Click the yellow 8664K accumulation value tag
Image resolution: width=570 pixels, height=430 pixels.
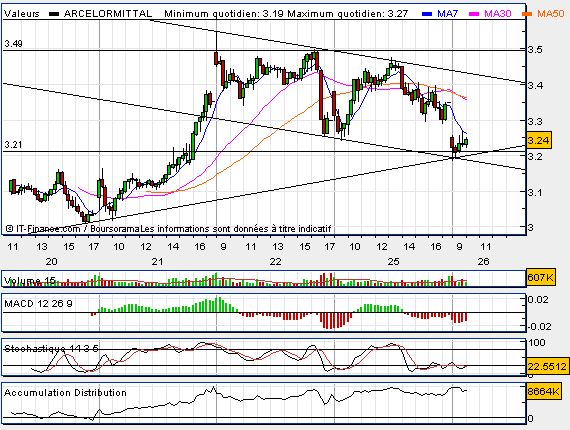544,391
